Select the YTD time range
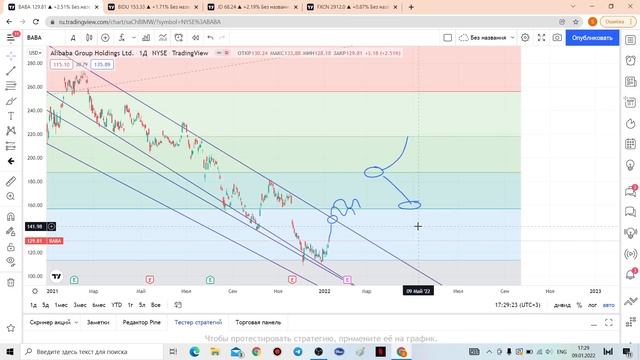Image resolution: width=640 pixels, height=360 pixels. 117,305
